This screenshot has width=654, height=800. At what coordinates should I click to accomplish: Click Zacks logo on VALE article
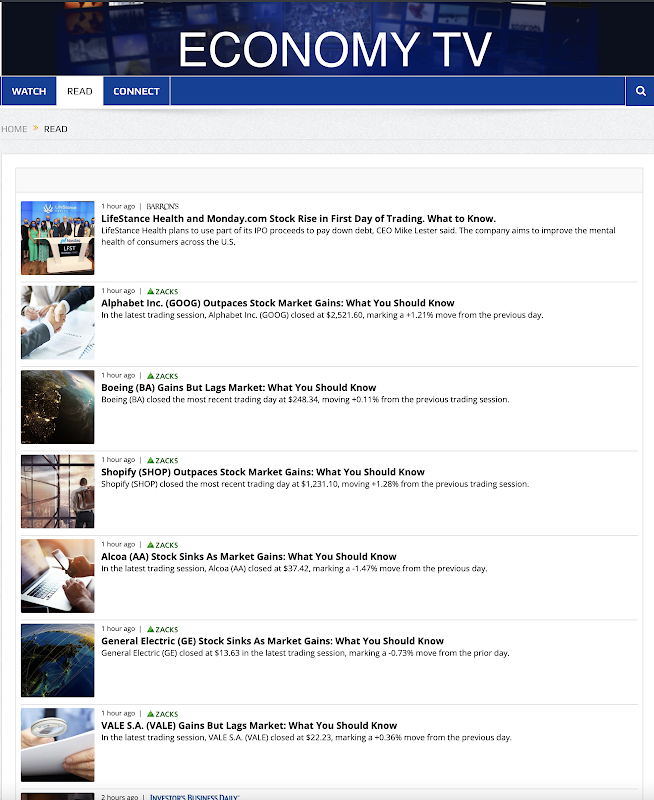pos(162,714)
